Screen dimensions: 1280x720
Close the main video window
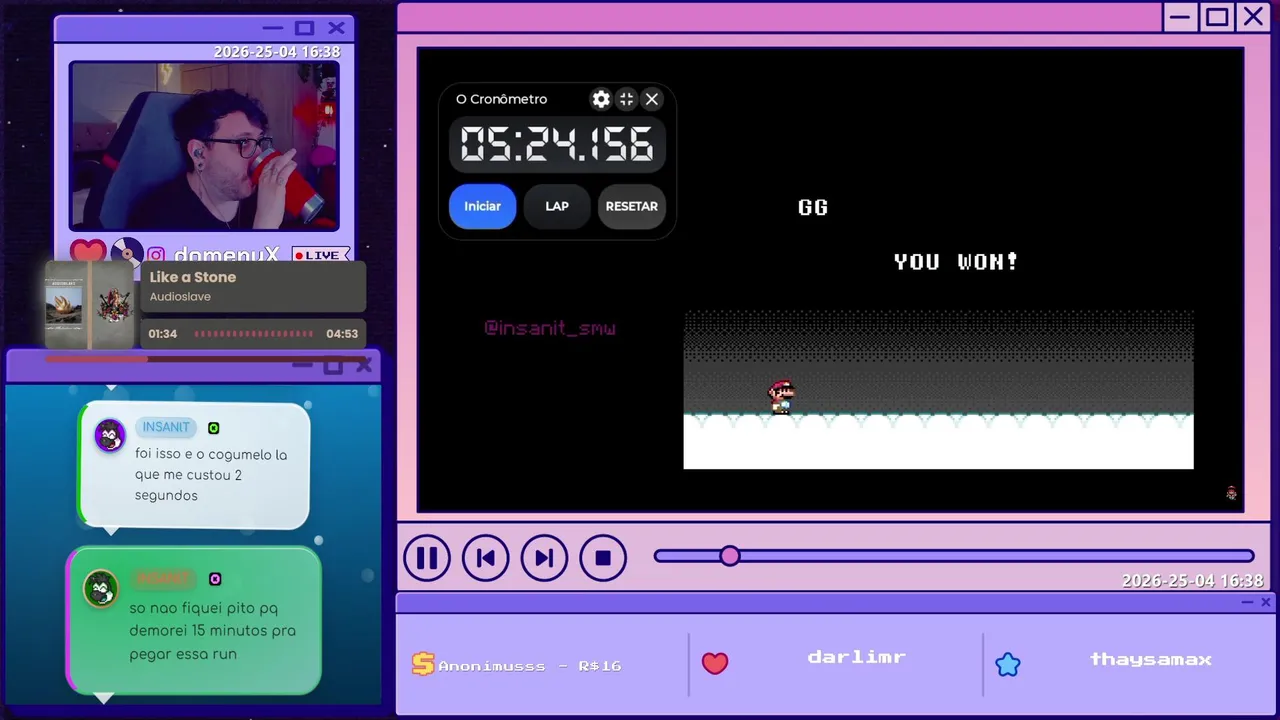1253,17
